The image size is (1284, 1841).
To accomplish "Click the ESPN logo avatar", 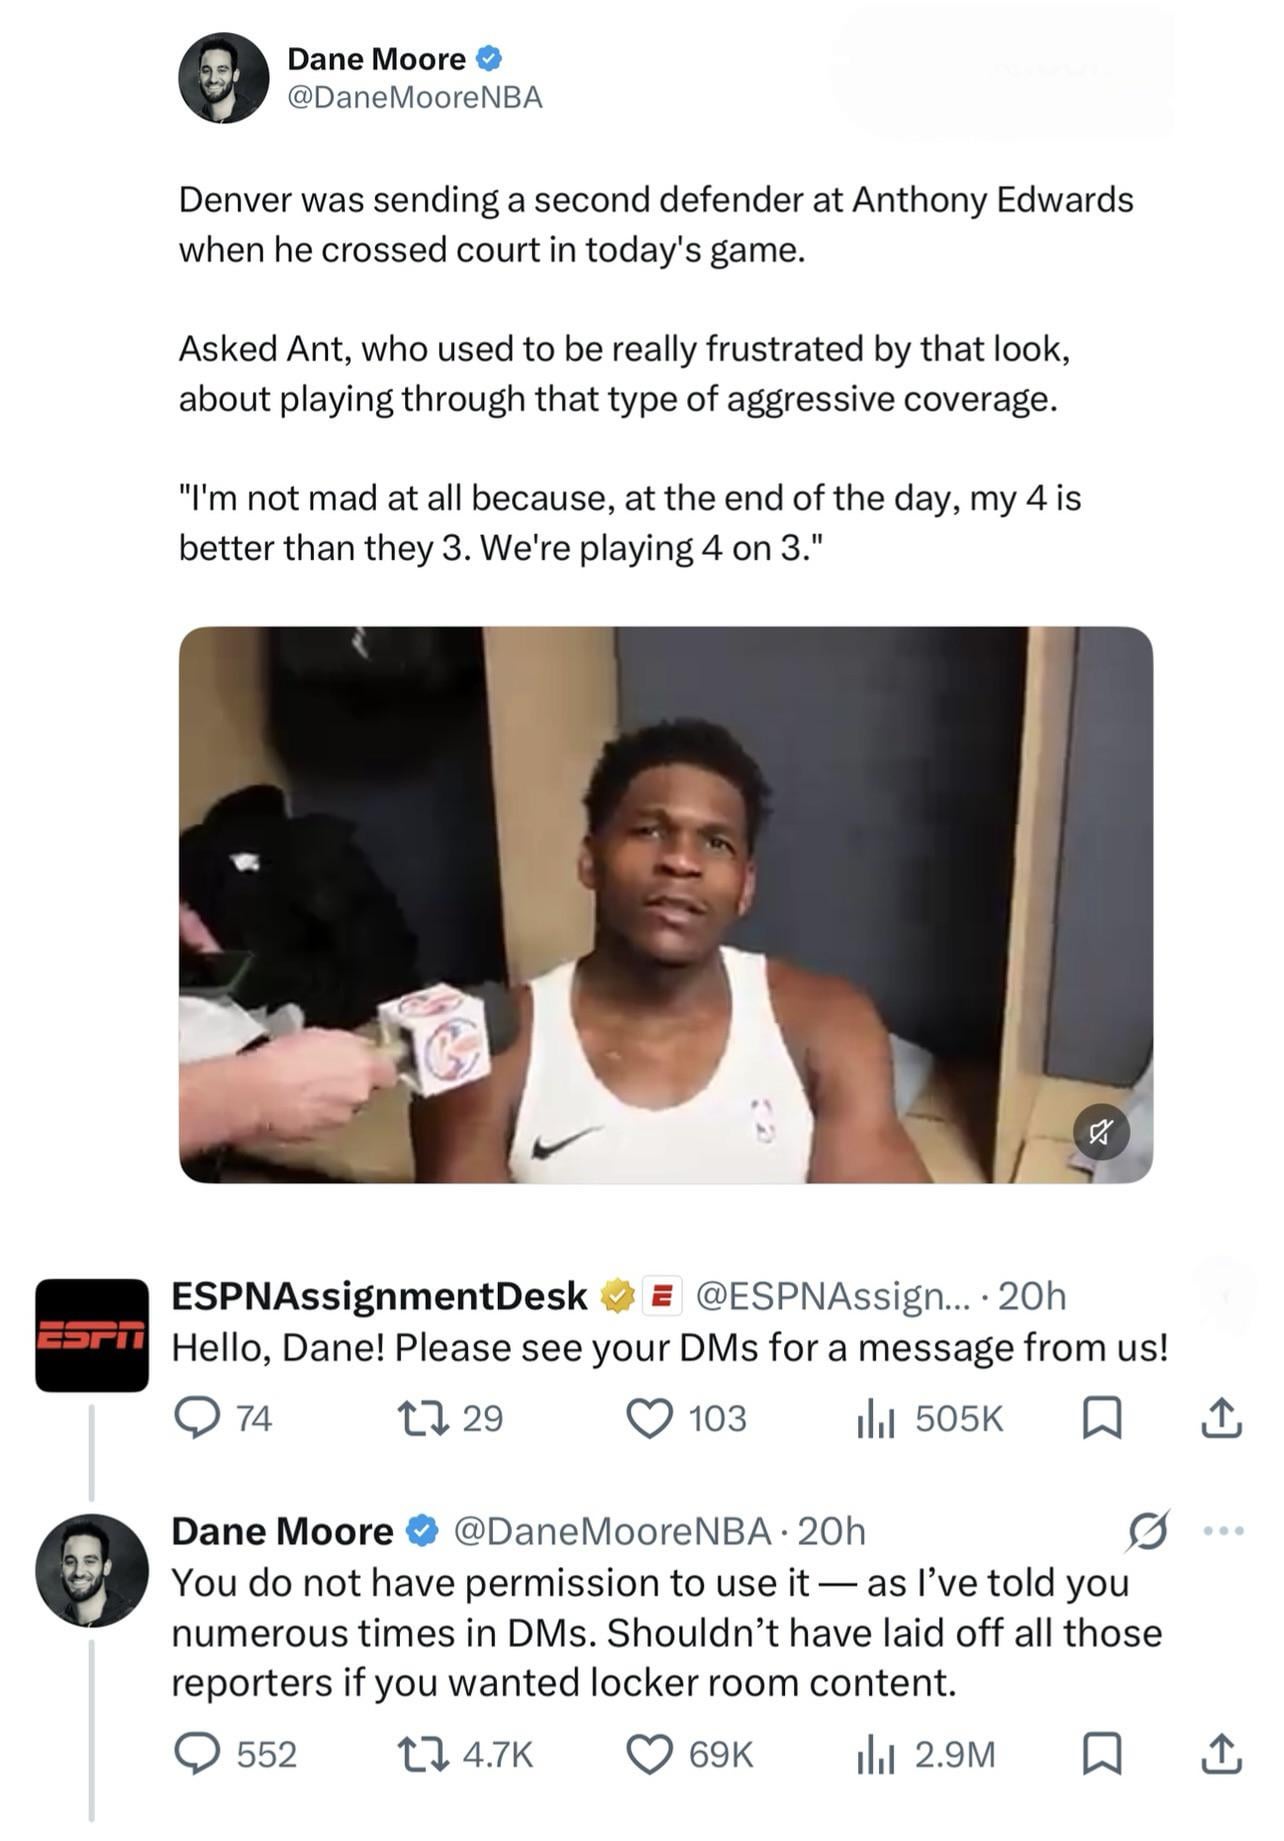I will (91, 1334).
